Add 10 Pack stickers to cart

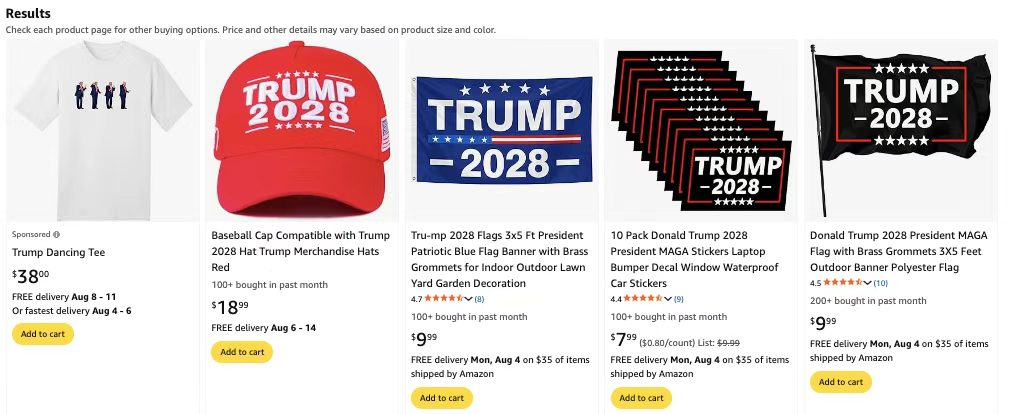641,398
